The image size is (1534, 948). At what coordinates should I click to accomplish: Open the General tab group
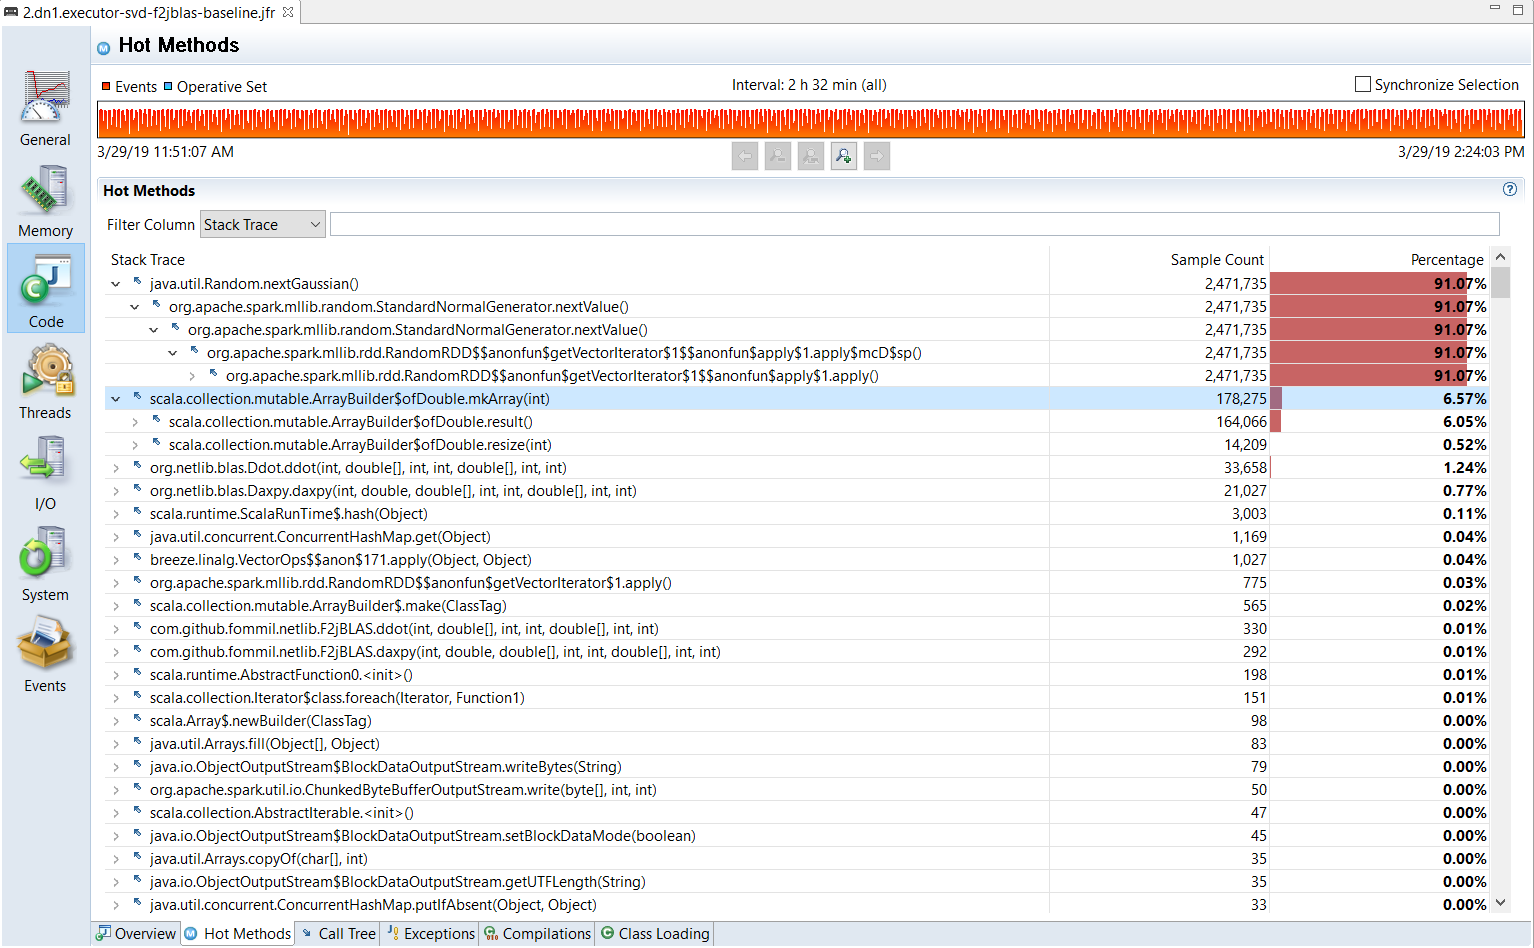(46, 108)
